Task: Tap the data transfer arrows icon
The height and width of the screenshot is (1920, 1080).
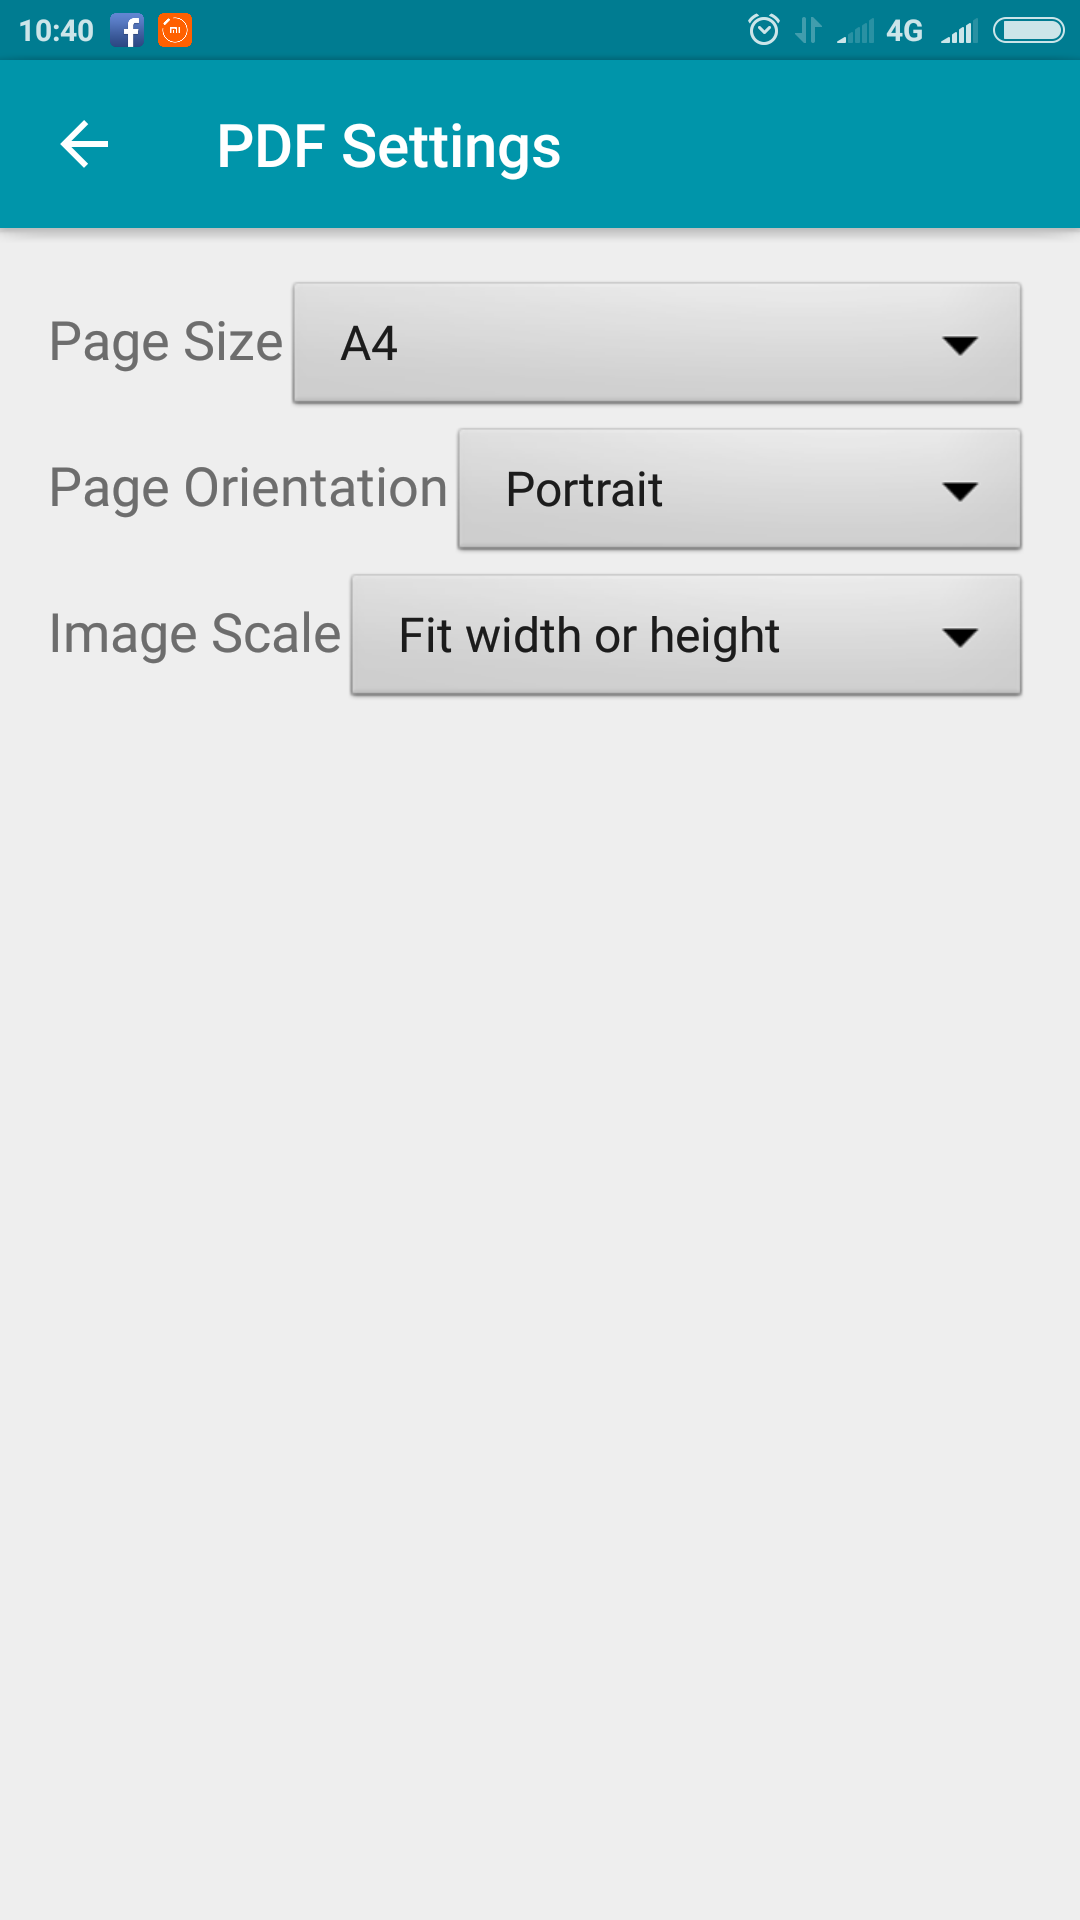Action: pyautogui.click(x=808, y=30)
